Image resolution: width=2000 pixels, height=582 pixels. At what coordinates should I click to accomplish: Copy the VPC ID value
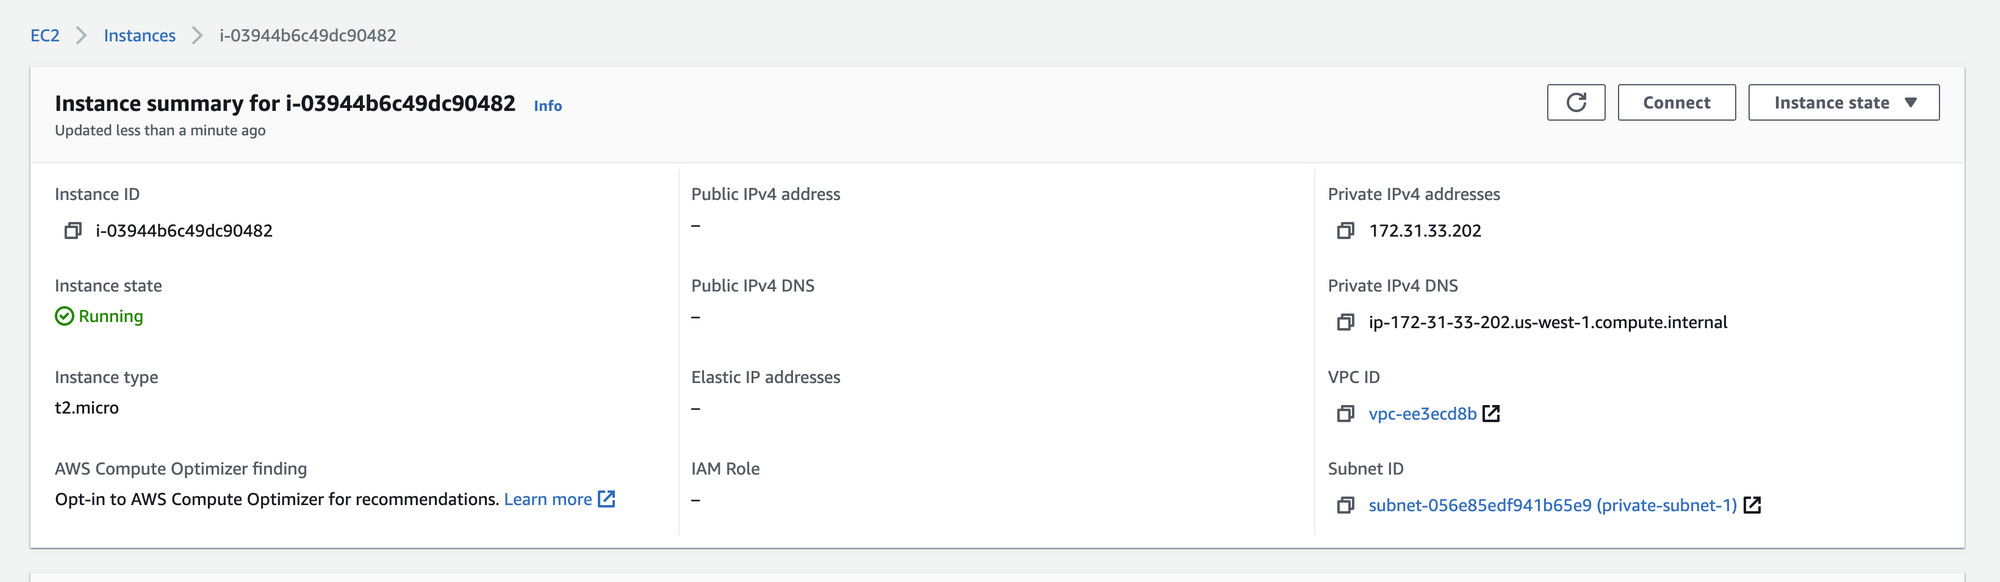tap(1346, 414)
